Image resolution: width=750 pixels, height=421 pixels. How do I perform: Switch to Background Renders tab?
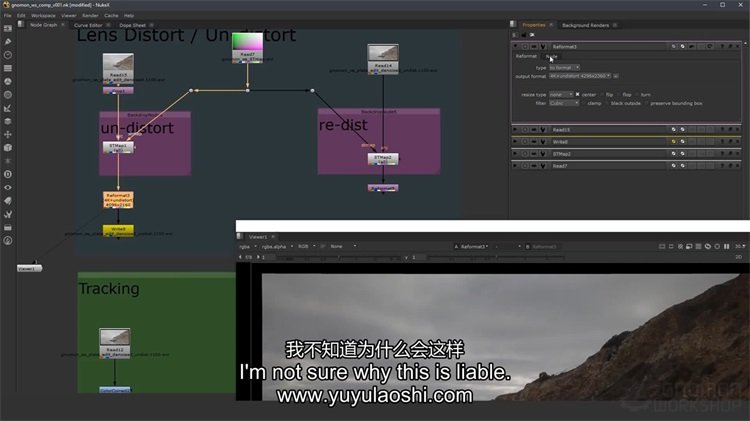tap(585, 25)
